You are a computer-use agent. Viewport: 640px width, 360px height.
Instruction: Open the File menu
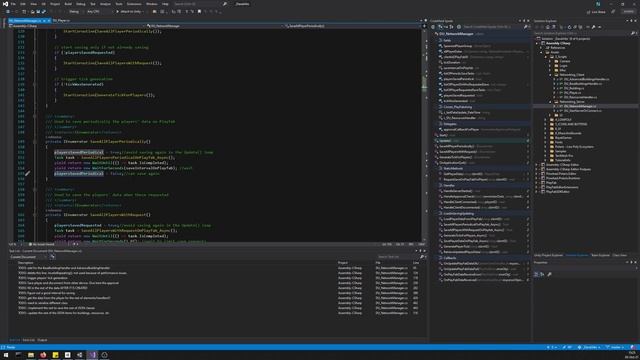(13, 4)
